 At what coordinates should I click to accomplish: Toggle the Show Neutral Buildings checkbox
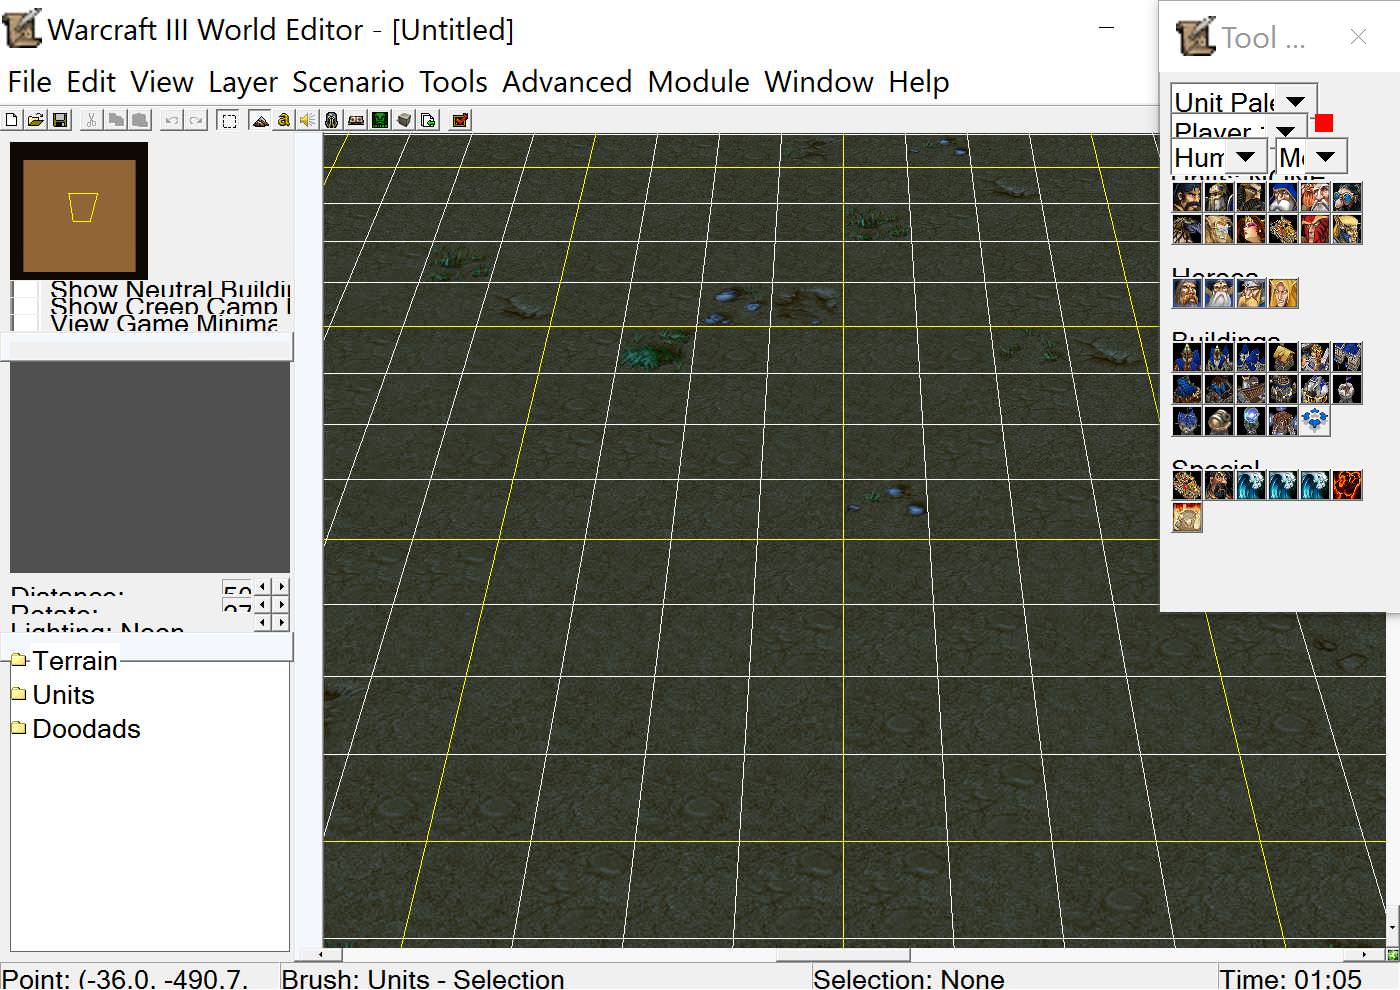pyautogui.click(x=24, y=291)
